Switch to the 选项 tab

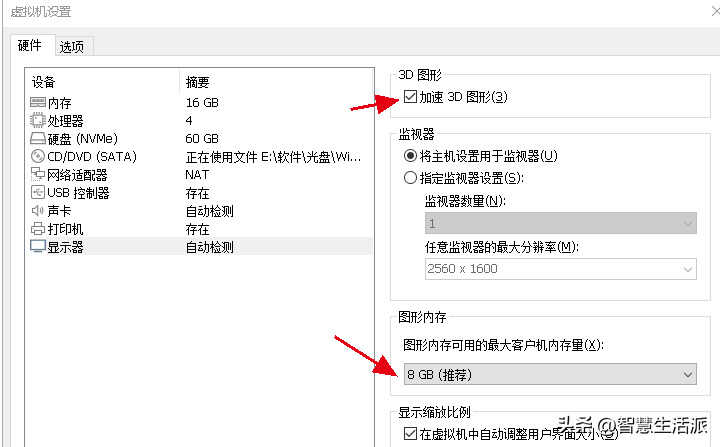(72, 46)
